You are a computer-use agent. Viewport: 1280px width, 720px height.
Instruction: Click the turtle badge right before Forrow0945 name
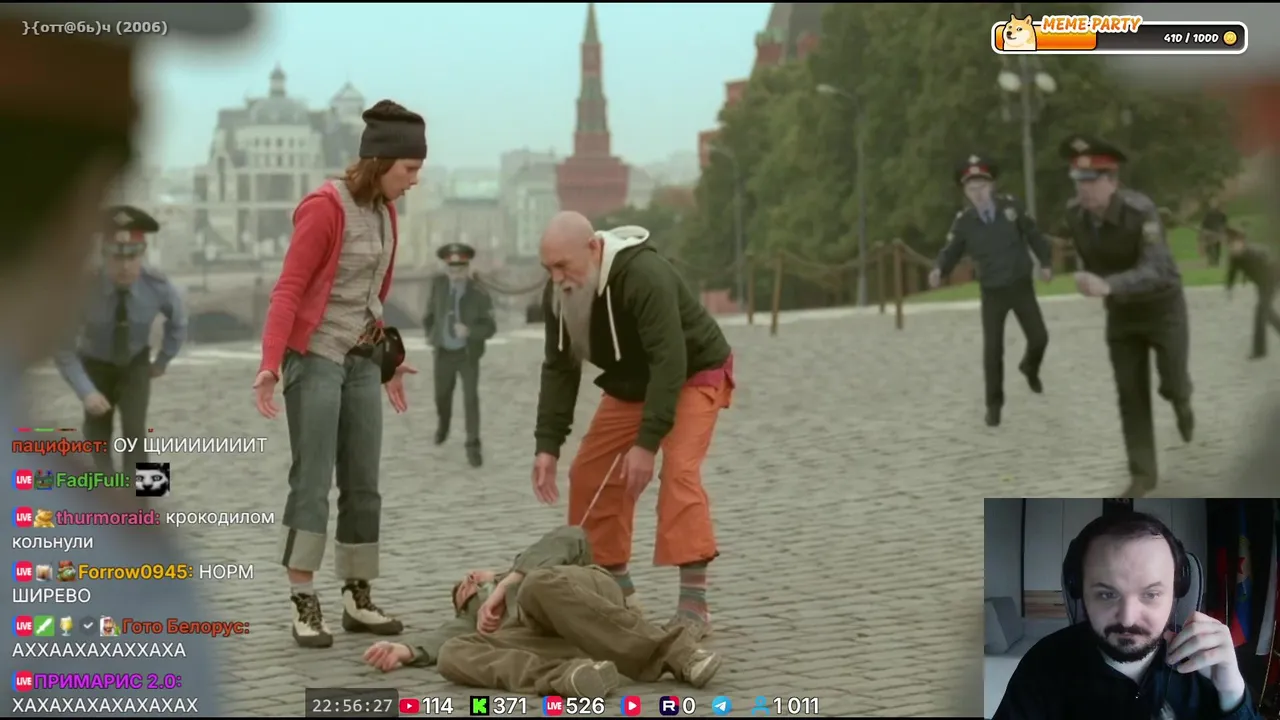point(66,572)
